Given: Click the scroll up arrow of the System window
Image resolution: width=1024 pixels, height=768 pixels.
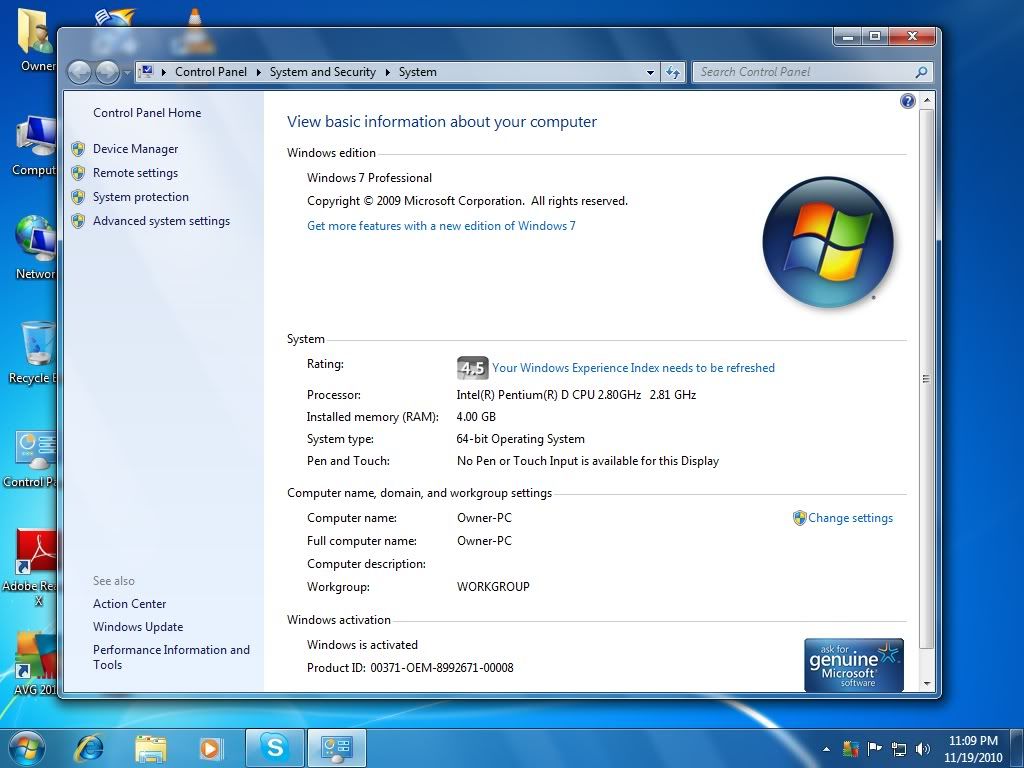Looking at the screenshot, I should [x=926, y=101].
